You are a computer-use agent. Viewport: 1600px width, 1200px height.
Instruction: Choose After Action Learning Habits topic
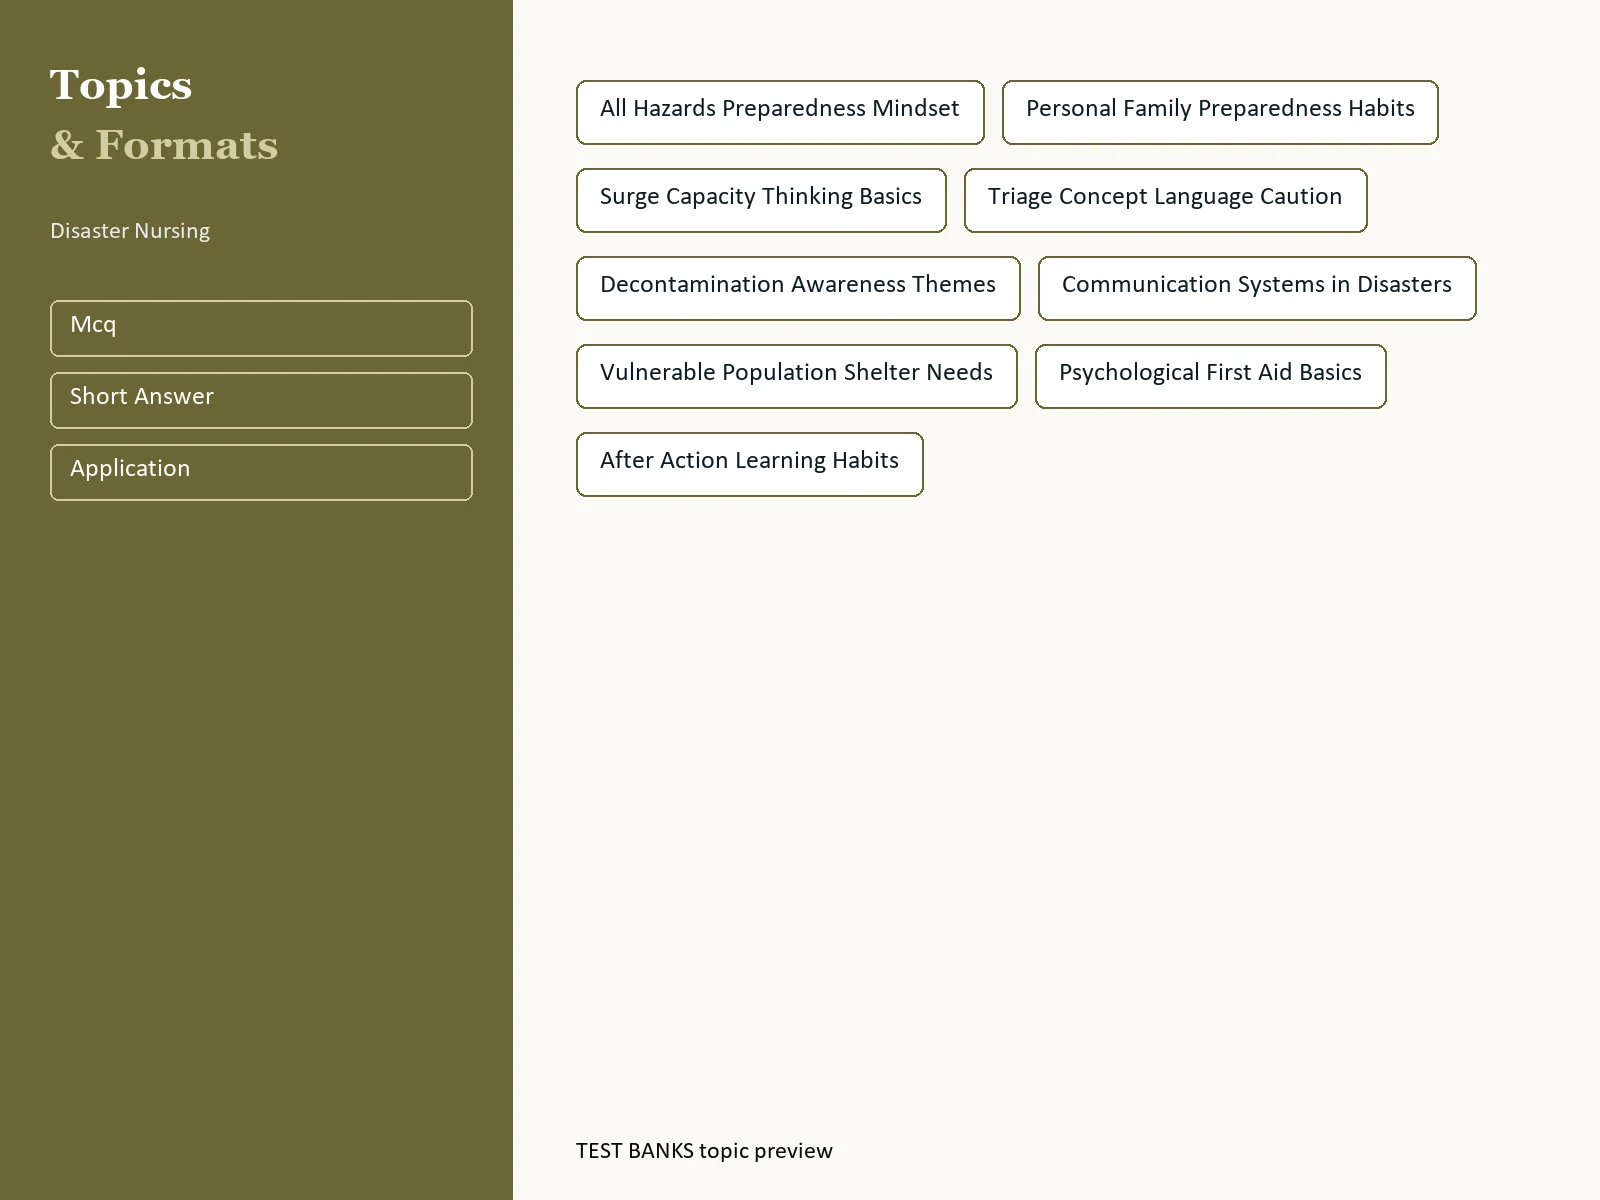[x=750, y=464]
